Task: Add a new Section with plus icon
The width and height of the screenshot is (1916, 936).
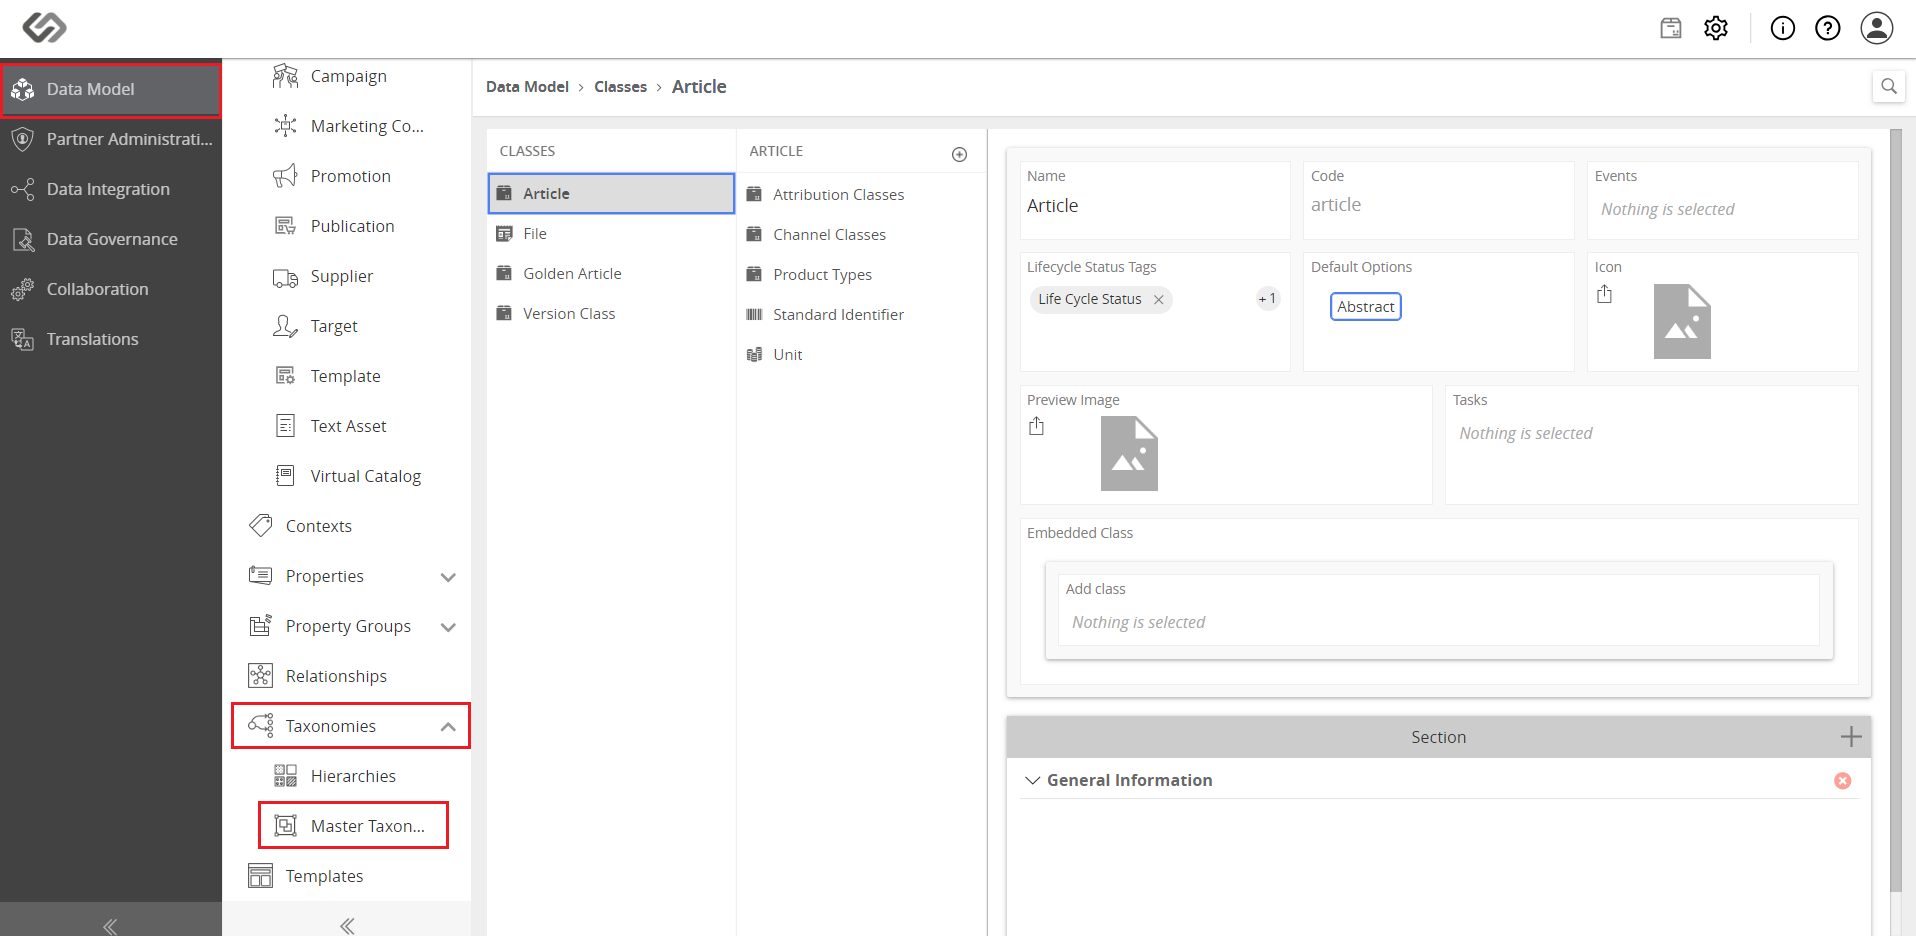Action: (1851, 737)
